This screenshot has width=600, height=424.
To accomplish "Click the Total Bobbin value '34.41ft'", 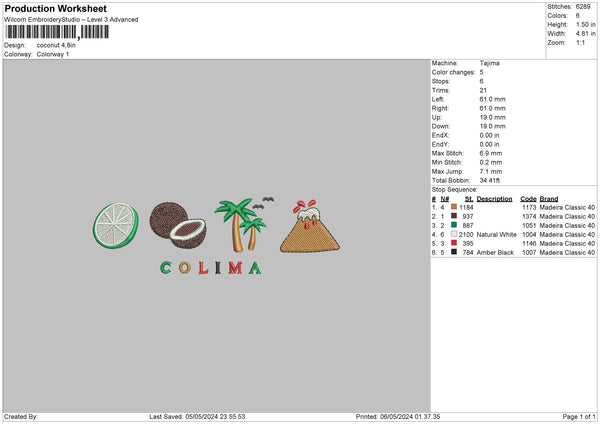I will [490, 180].
